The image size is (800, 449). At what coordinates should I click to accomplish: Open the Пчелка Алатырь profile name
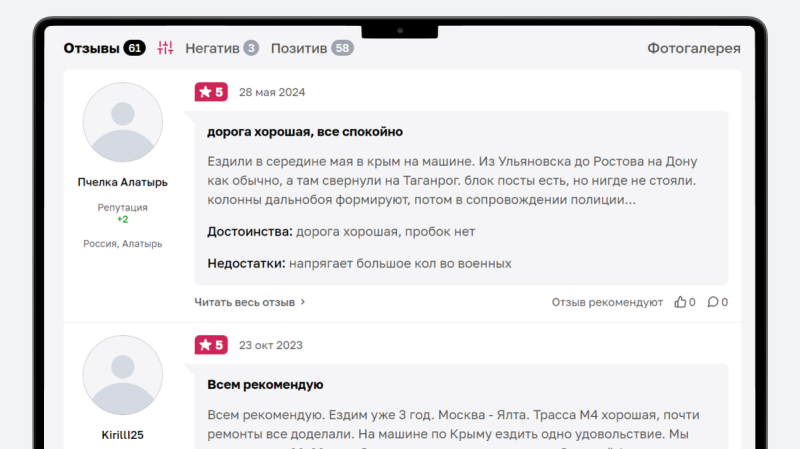(x=122, y=182)
